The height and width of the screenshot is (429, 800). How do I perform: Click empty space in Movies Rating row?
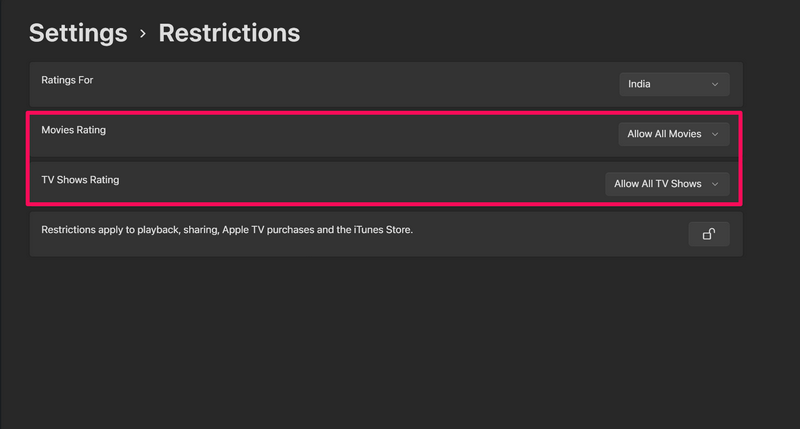[x=350, y=134]
